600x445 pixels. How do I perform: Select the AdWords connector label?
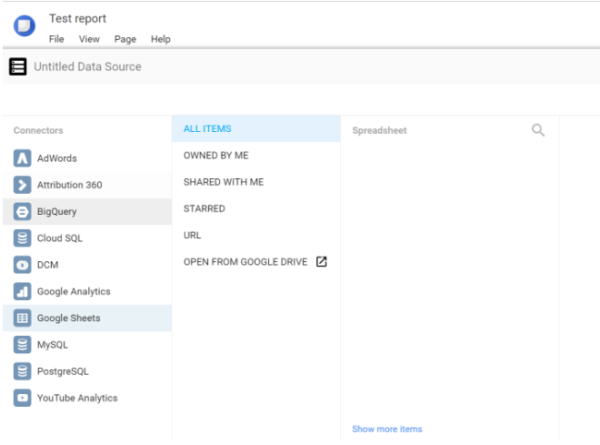click(x=57, y=158)
